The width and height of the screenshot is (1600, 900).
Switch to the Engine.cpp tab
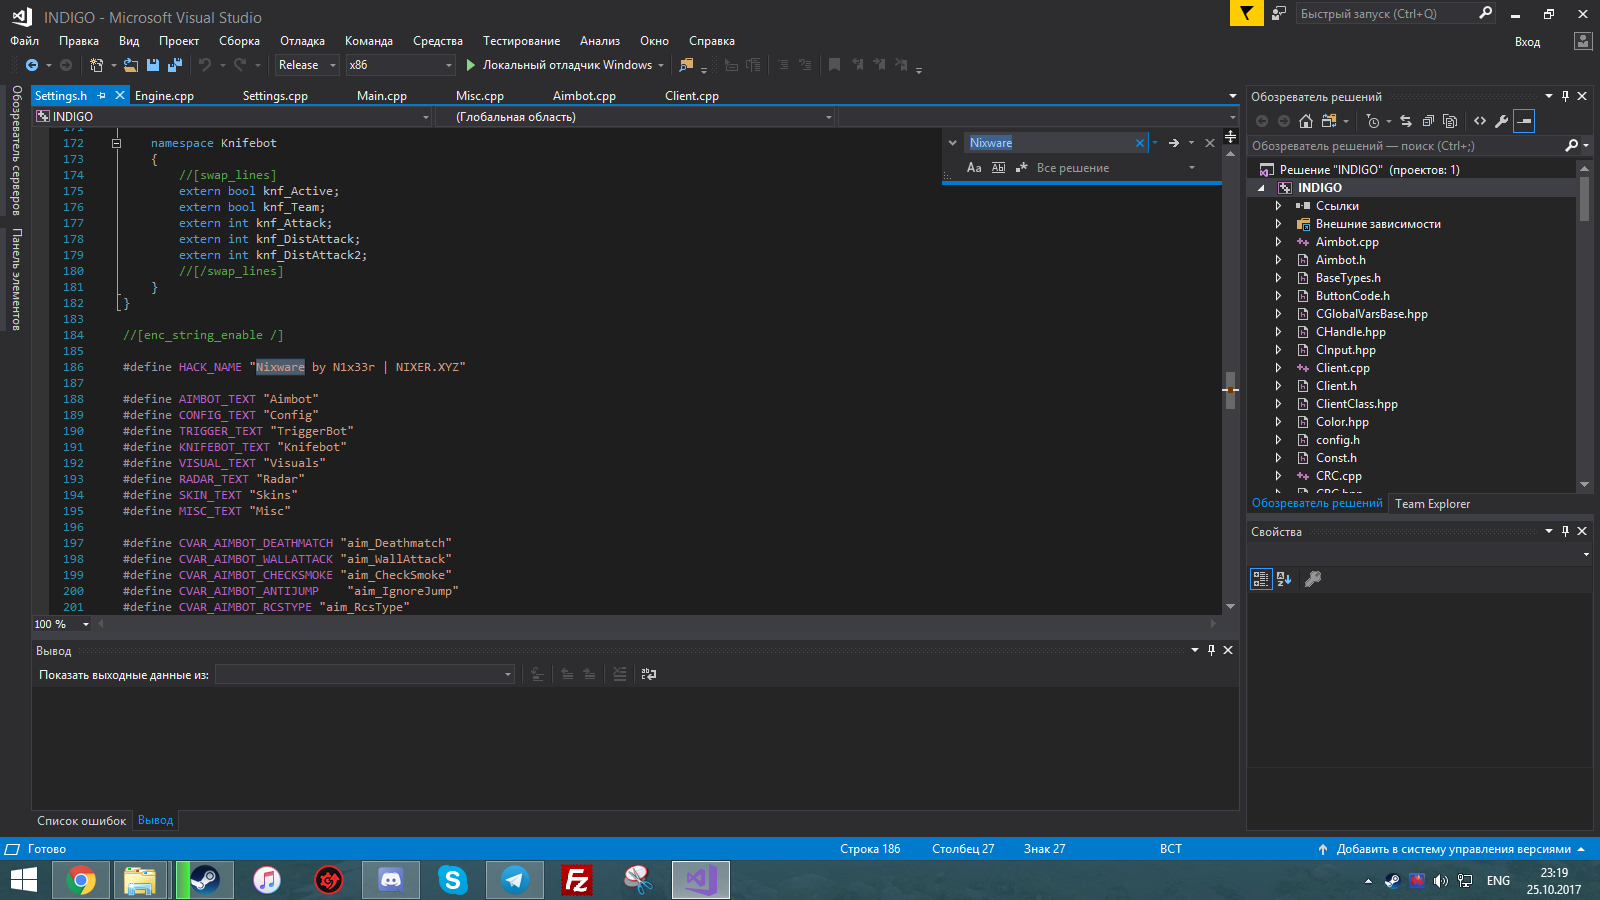[164, 96]
